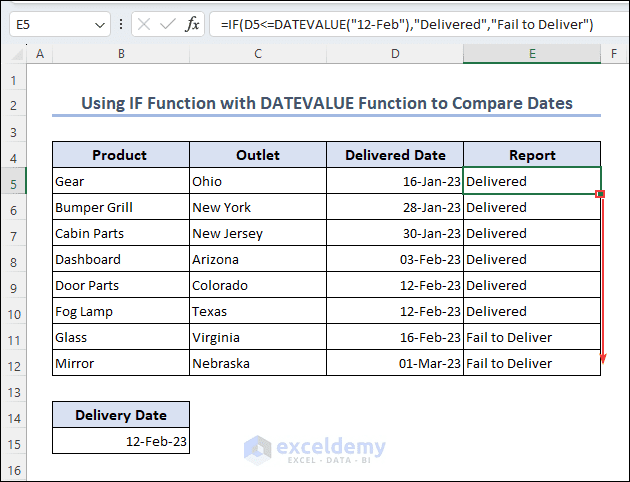Select the Cabin Parts cell
The width and height of the screenshot is (630, 482).
[x=121, y=233]
